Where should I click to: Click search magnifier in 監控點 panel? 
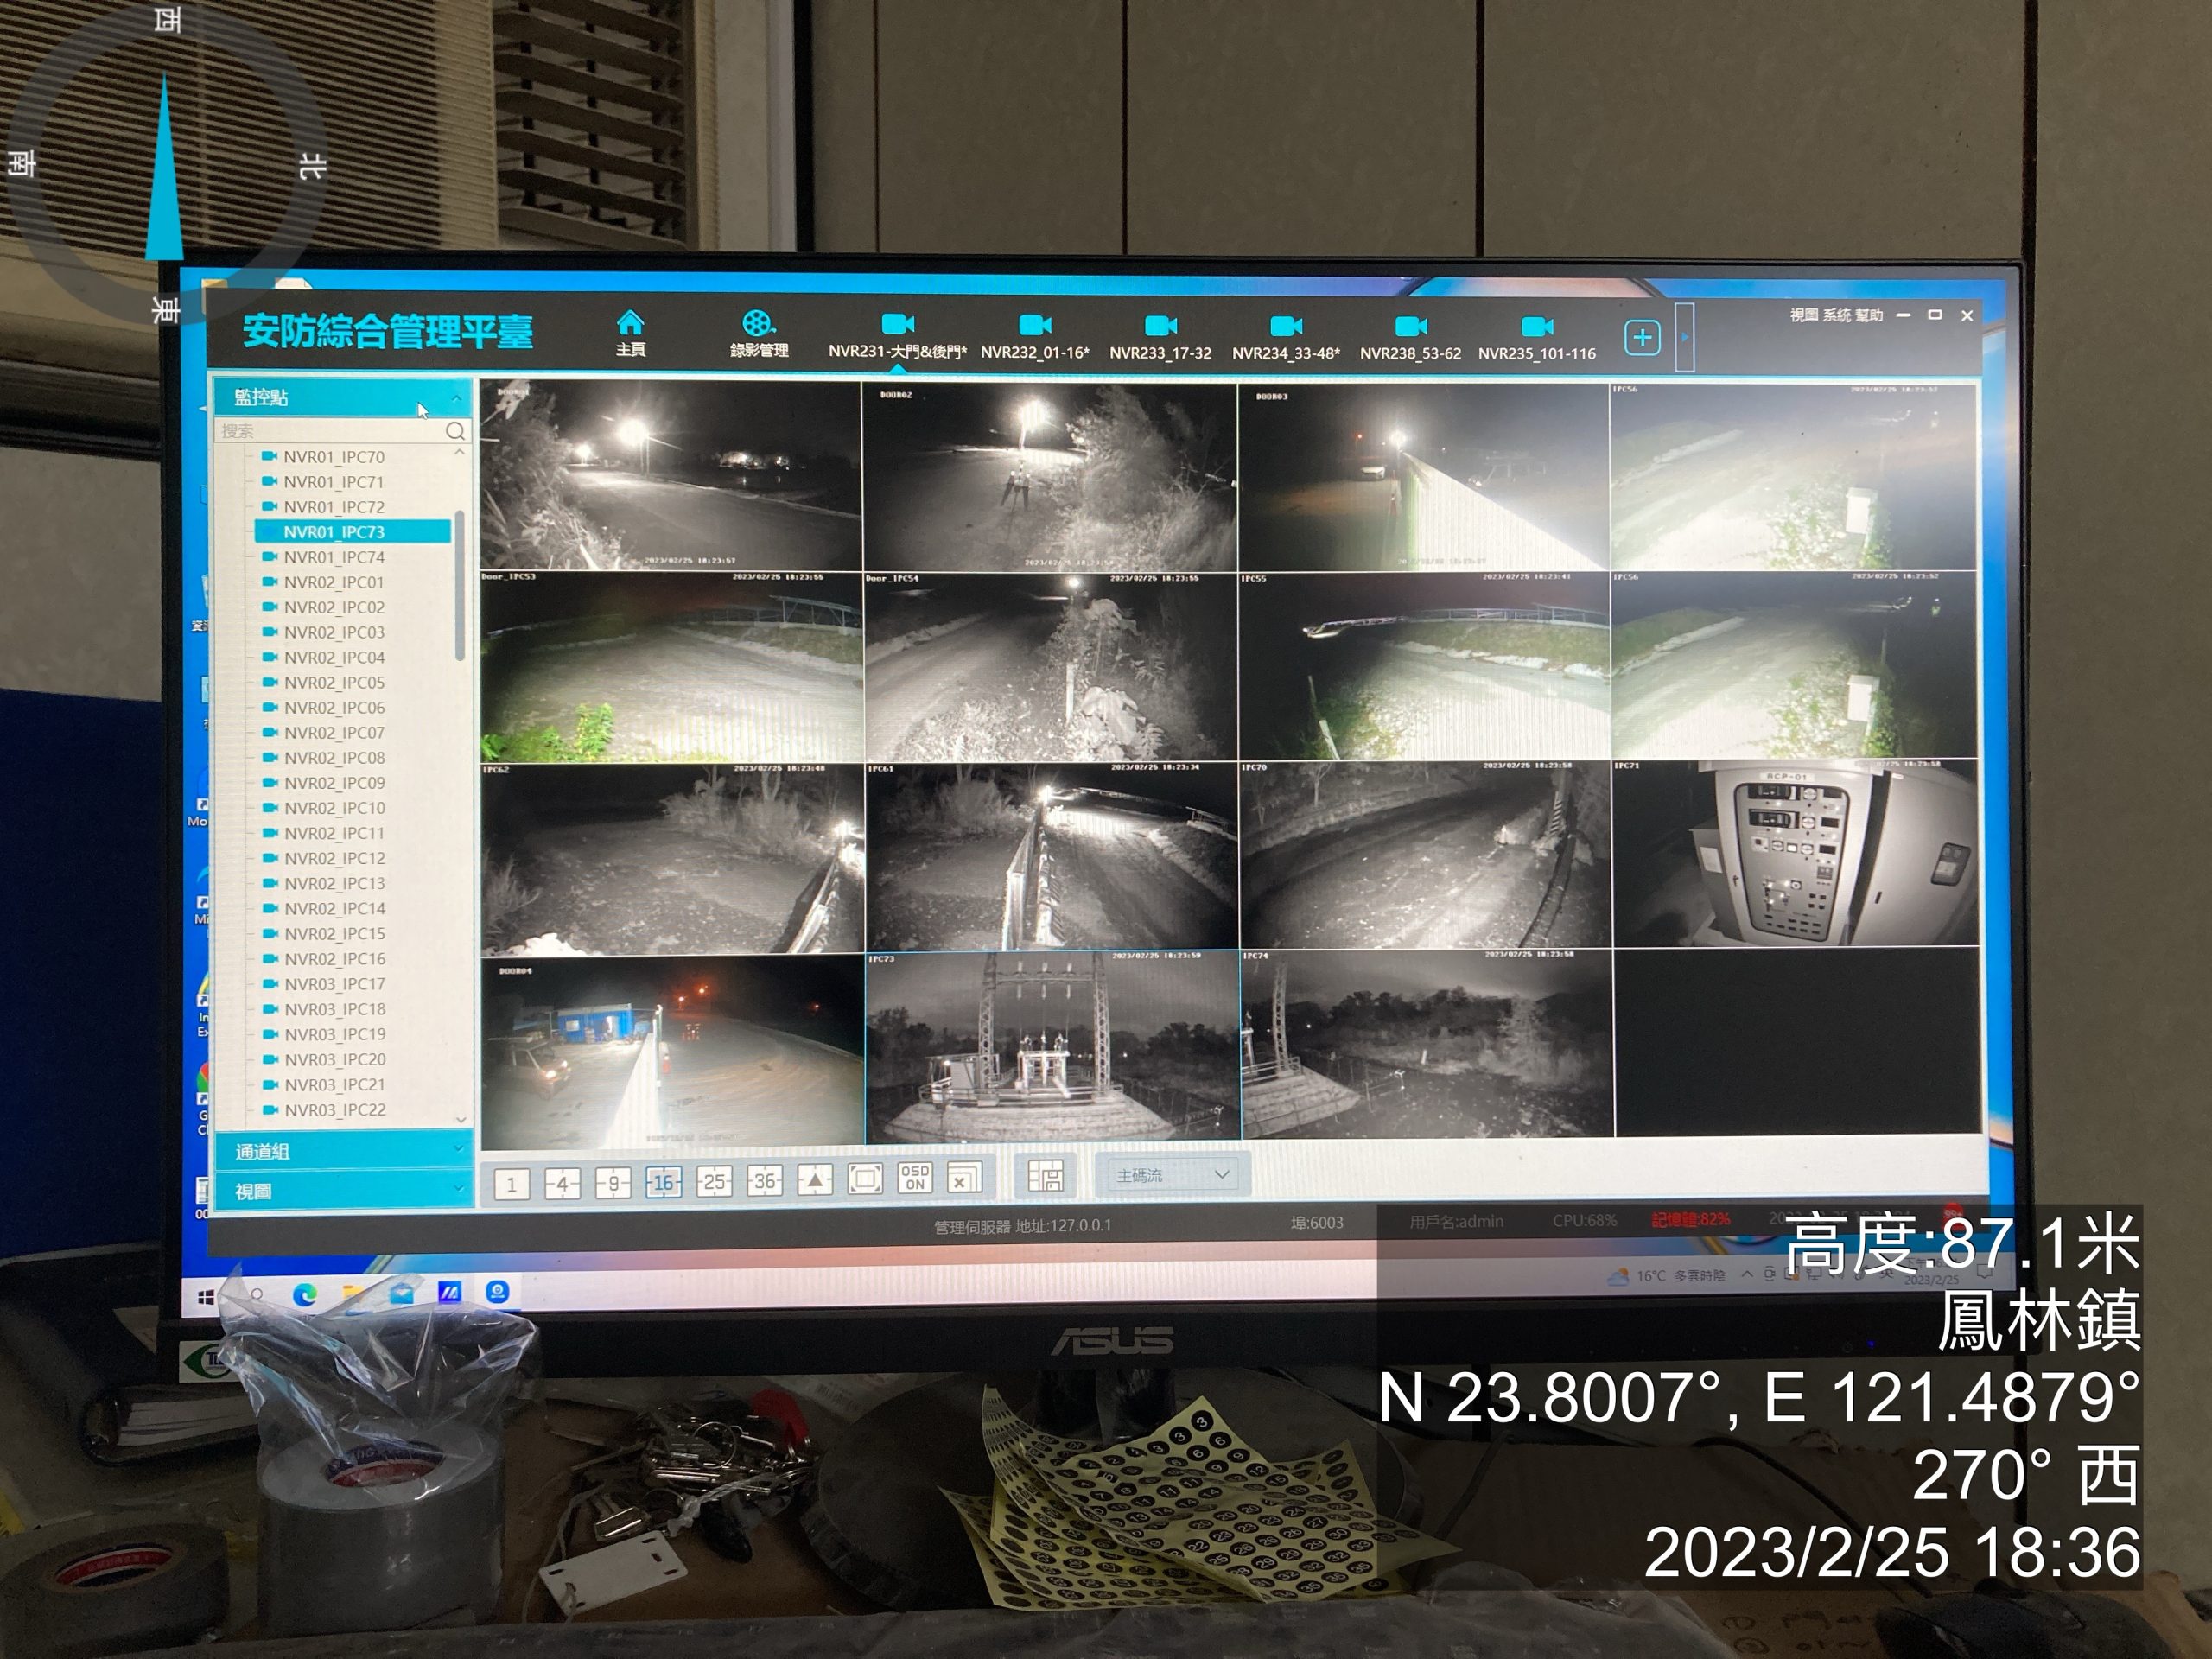click(455, 431)
